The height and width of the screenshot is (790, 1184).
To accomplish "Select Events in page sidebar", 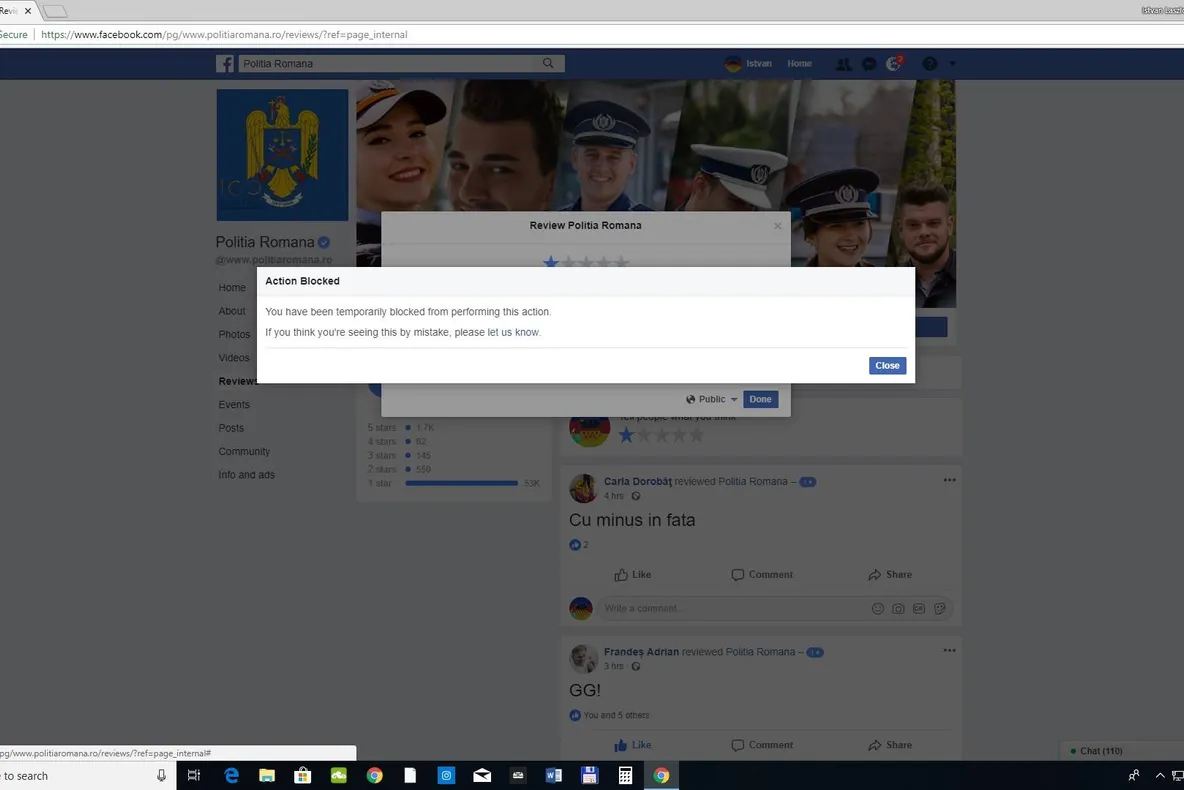I will (x=233, y=405).
